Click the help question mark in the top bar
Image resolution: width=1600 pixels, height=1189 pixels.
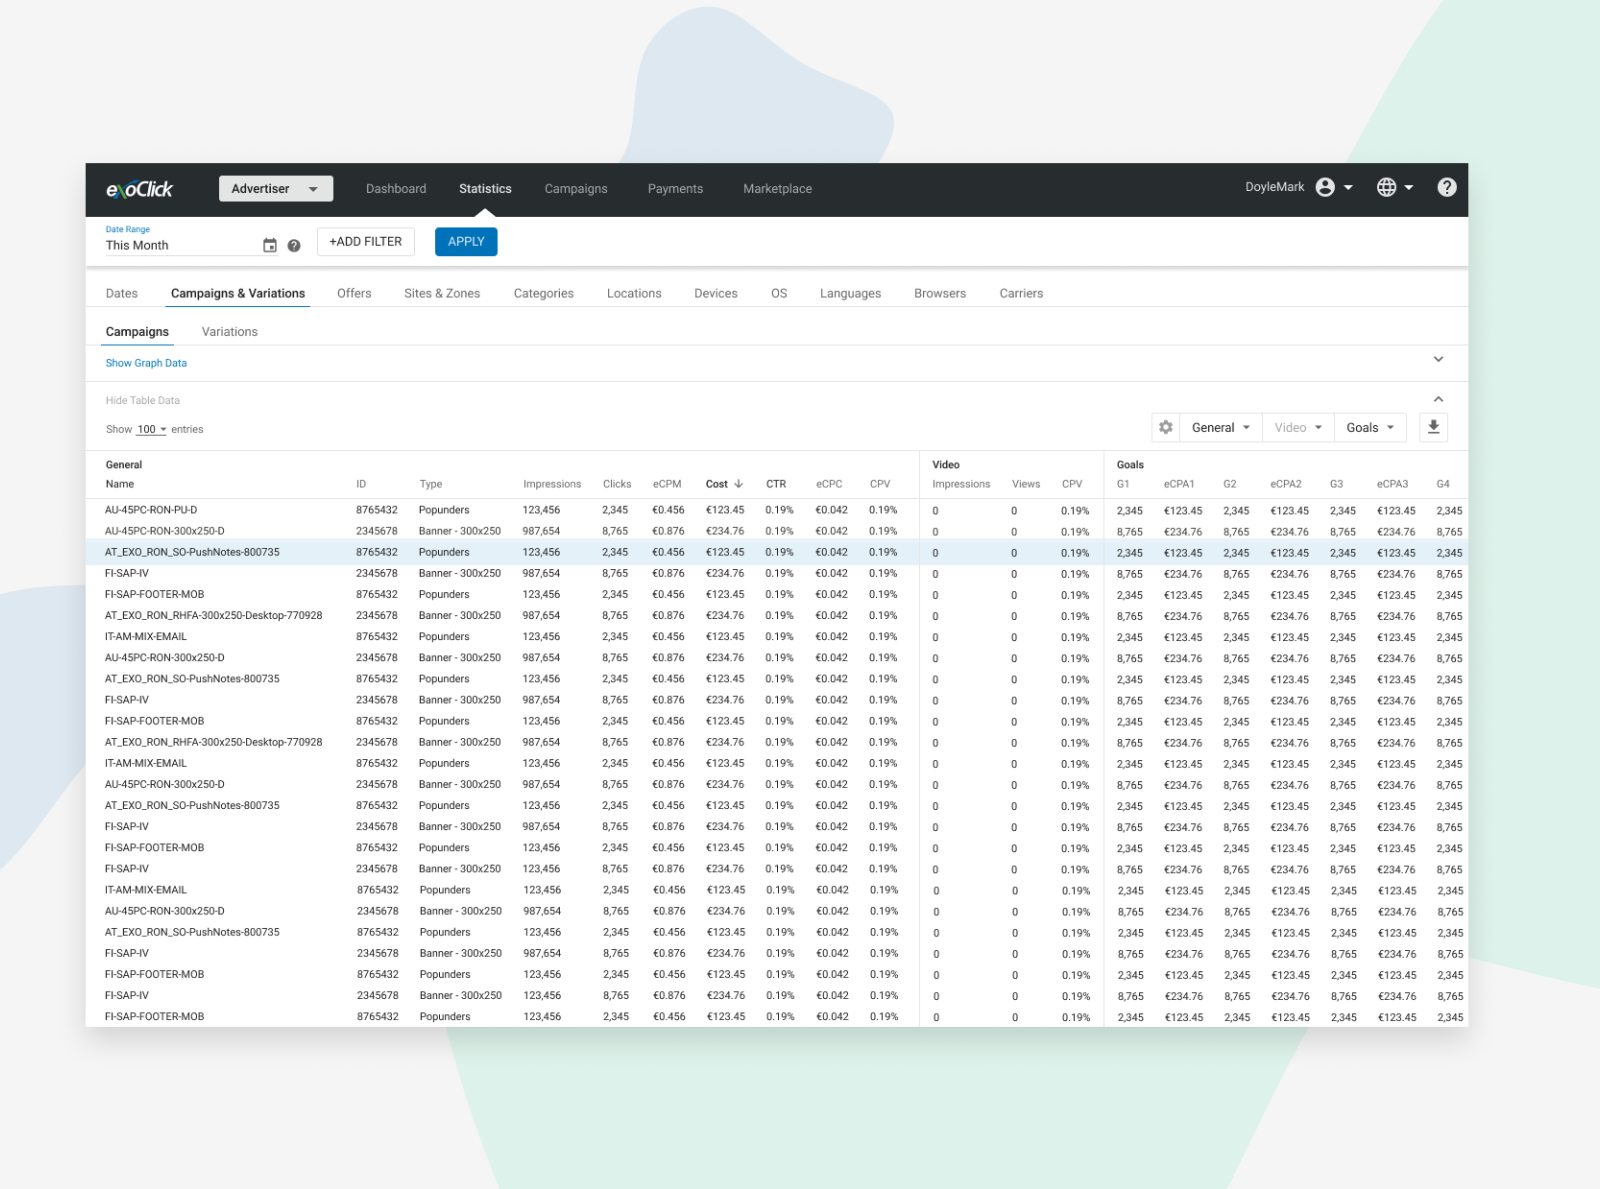pyautogui.click(x=1447, y=187)
